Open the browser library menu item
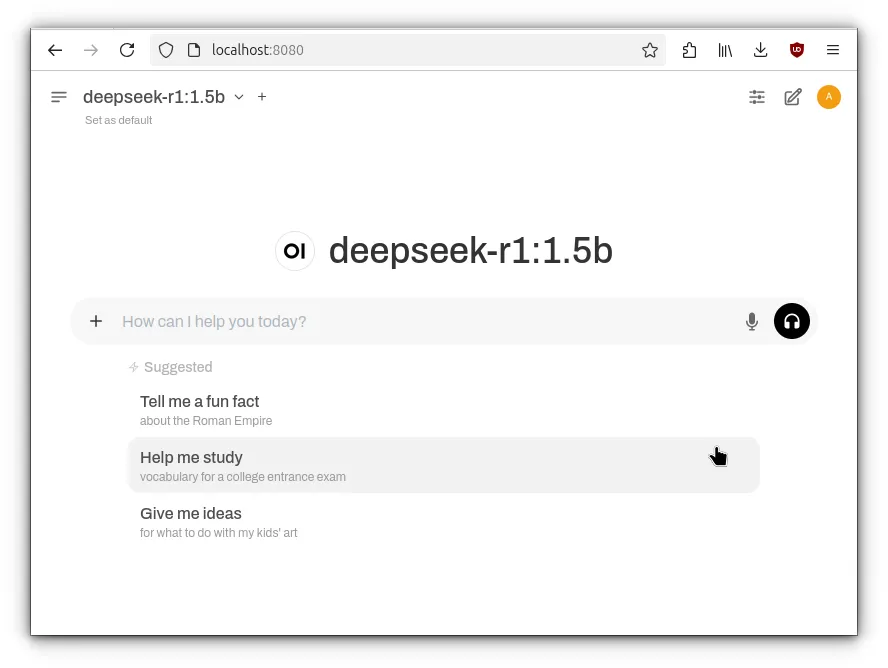The height and width of the screenshot is (668, 888). point(725,50)
